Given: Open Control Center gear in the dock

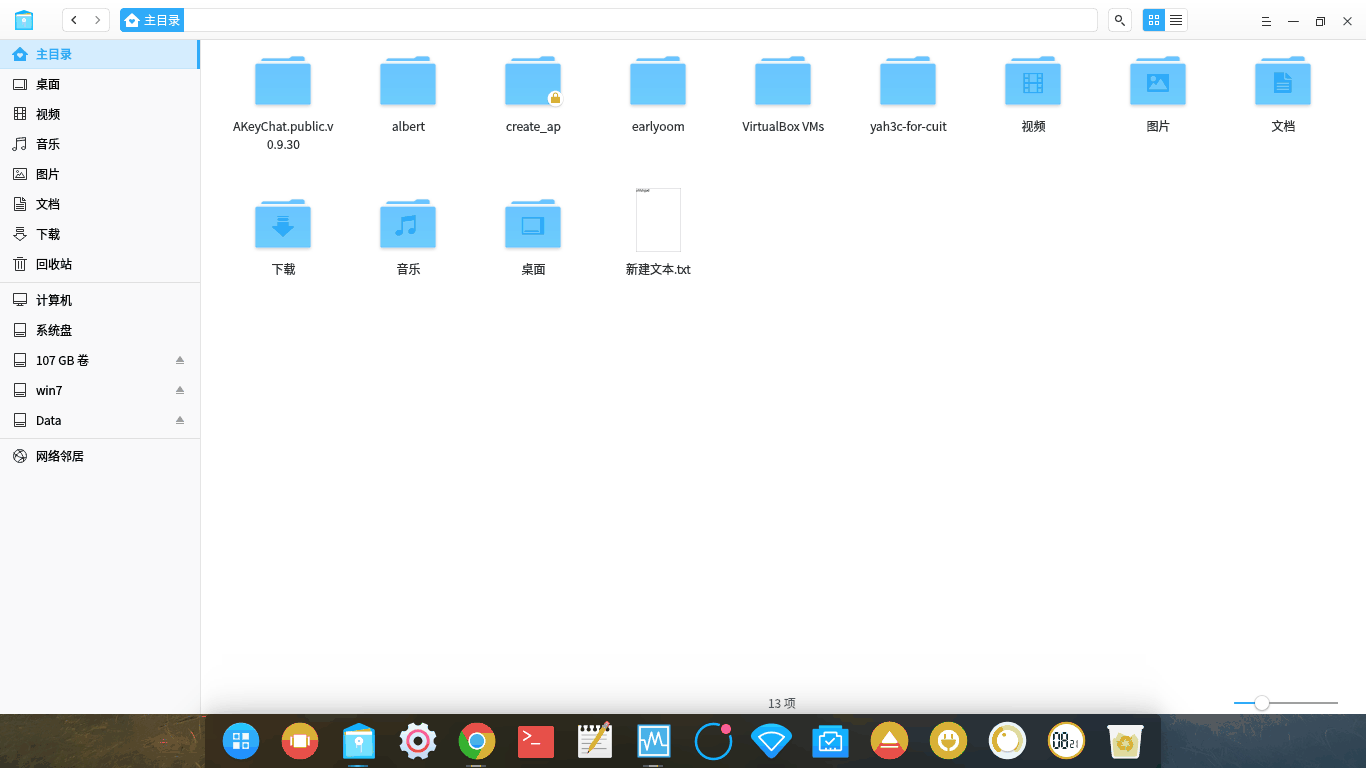Looking at the screenshot, I should [x=417, y=741].
